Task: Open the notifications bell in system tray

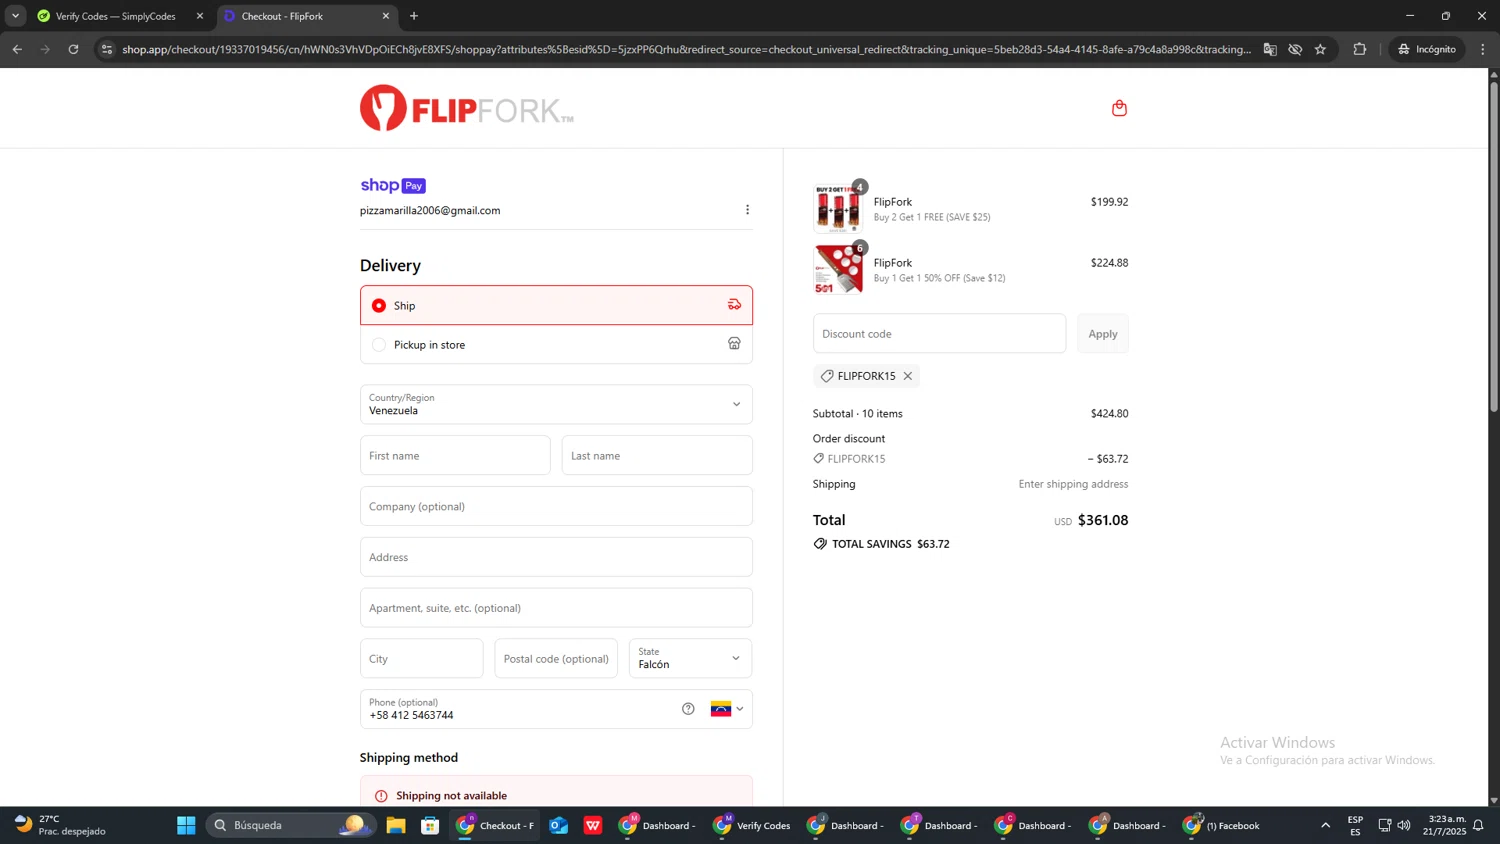Action: click(1478, 825)
